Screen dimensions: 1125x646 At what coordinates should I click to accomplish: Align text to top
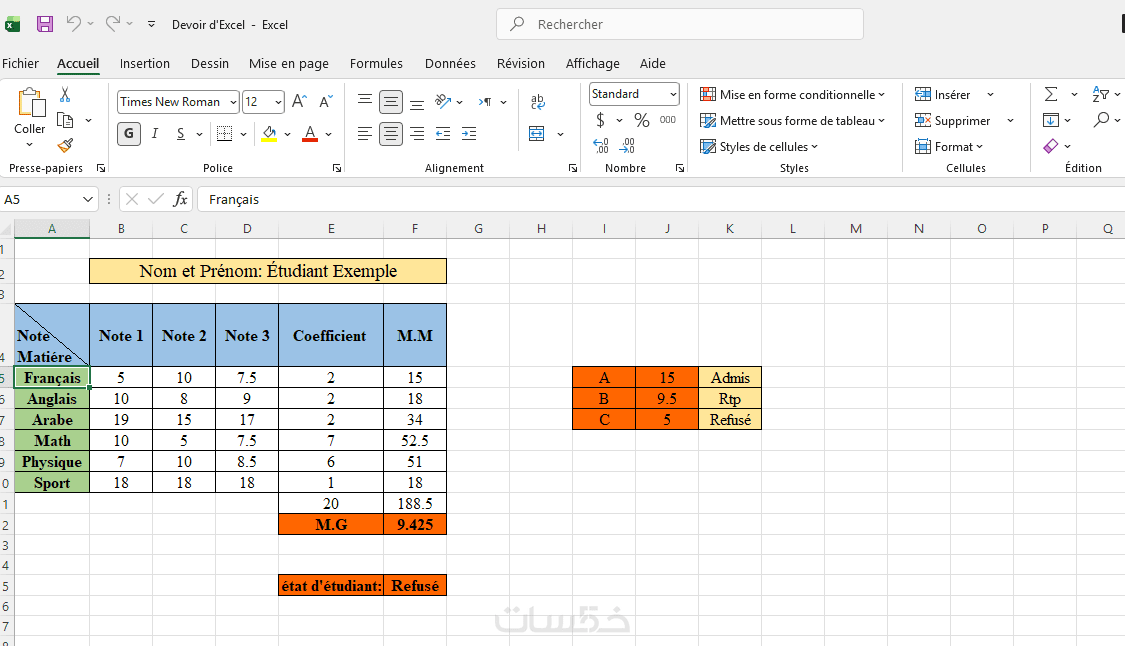click(x=365, y=101)
